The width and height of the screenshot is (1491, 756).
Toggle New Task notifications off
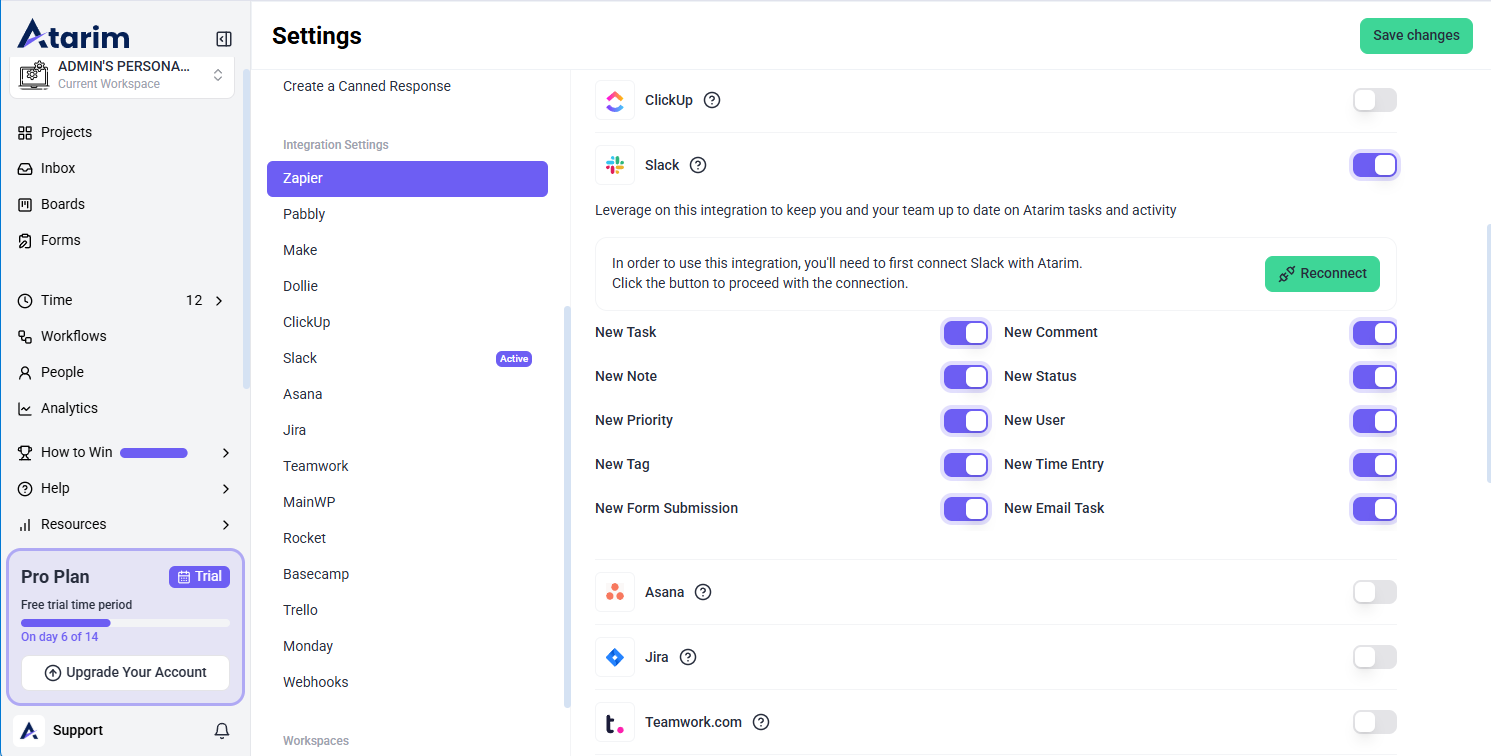pyautogui.click(x=966, y=333)
